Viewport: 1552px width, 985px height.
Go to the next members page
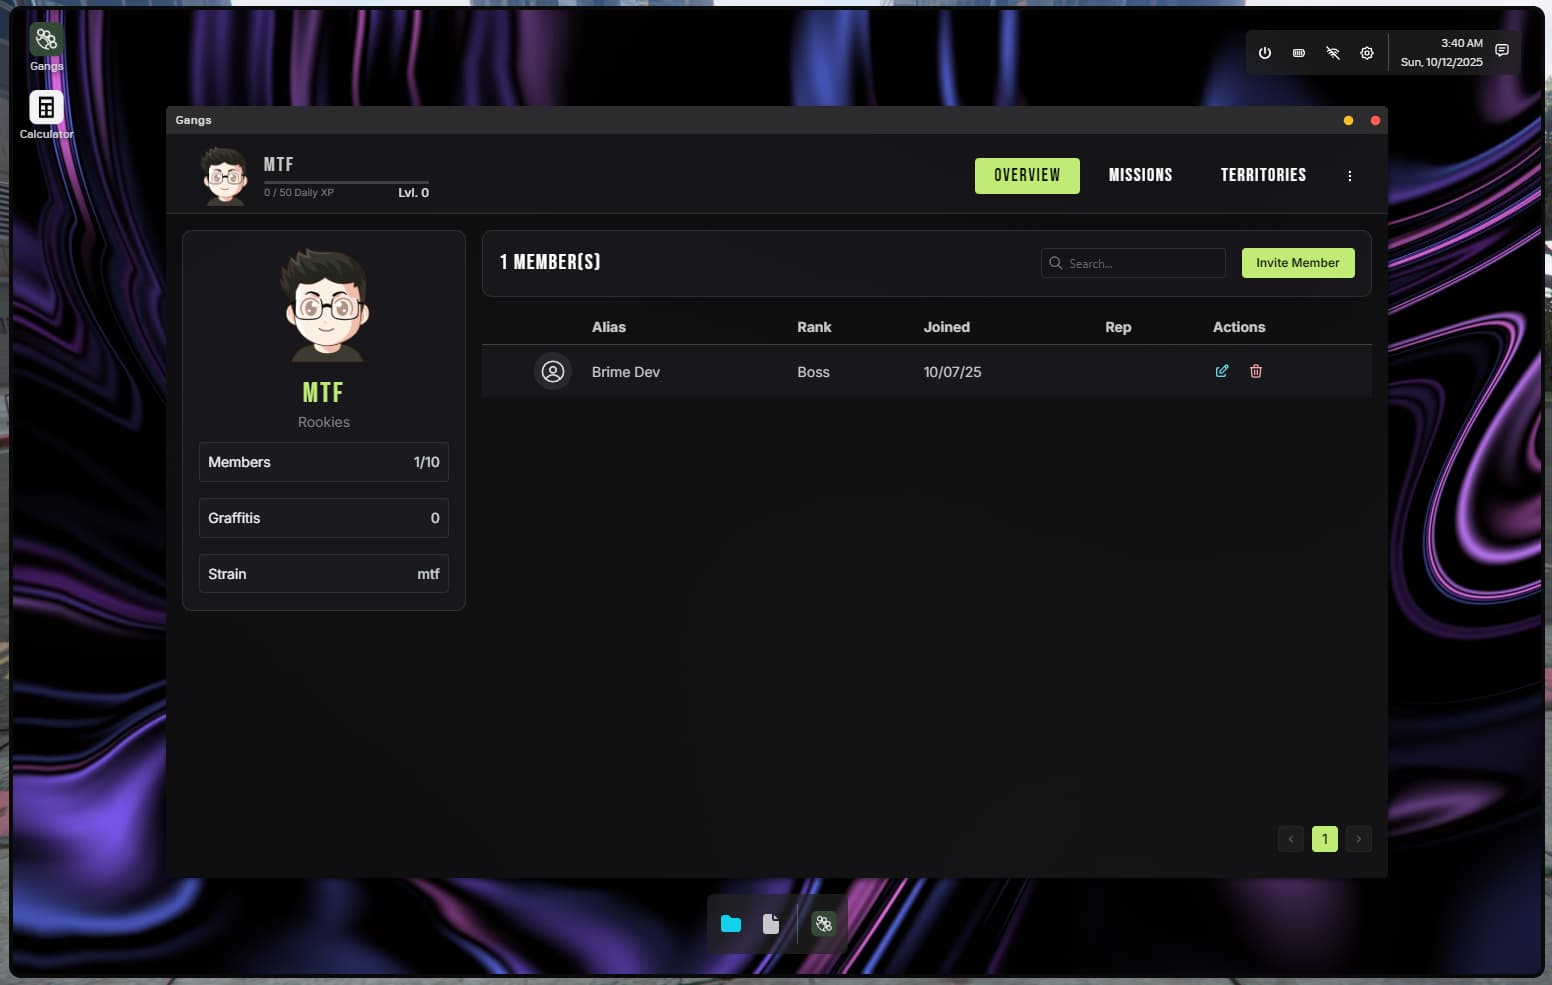click(1359, 839)
